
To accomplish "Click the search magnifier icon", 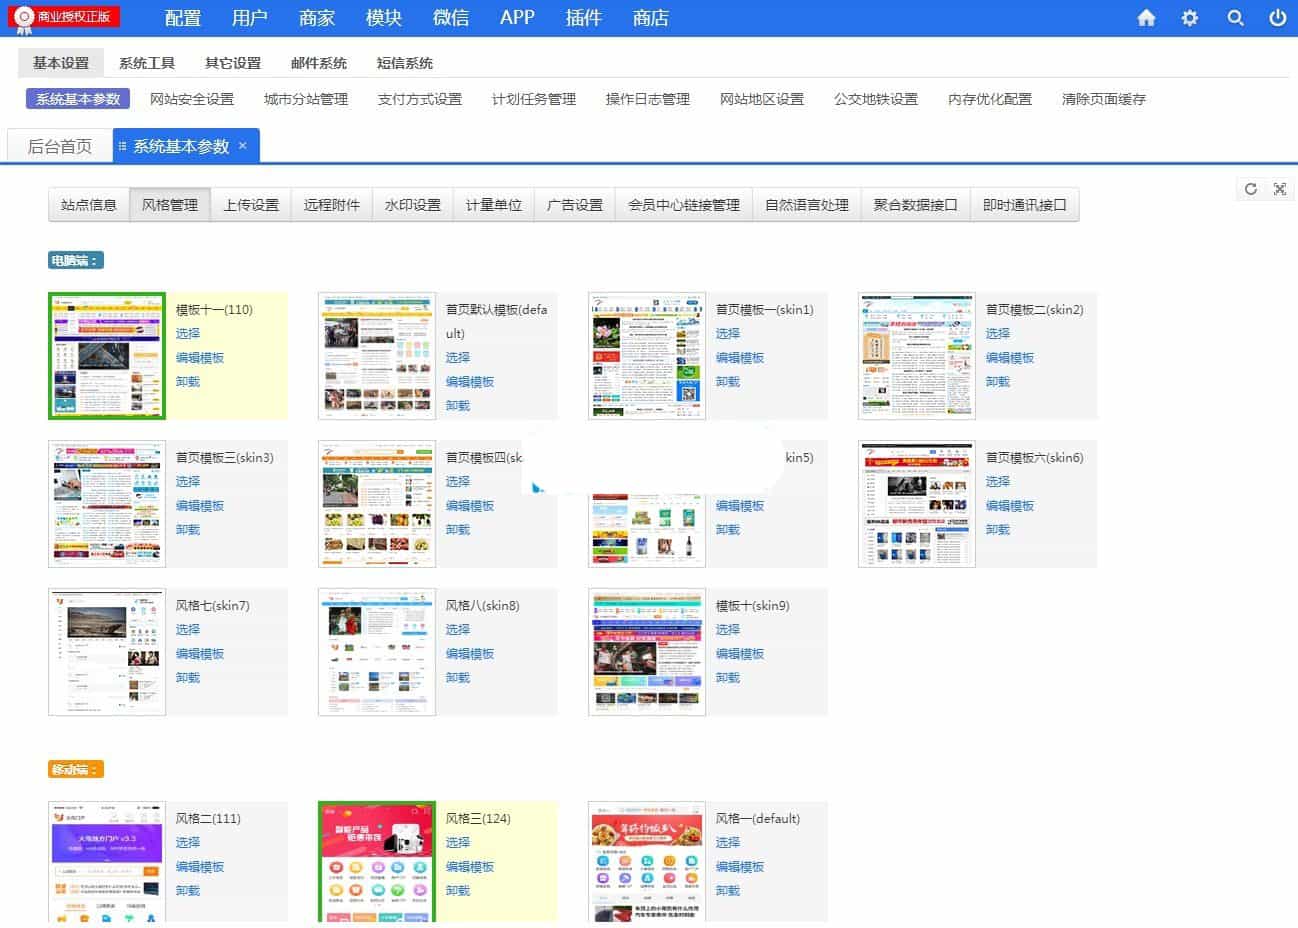I will coord(1235,17).
